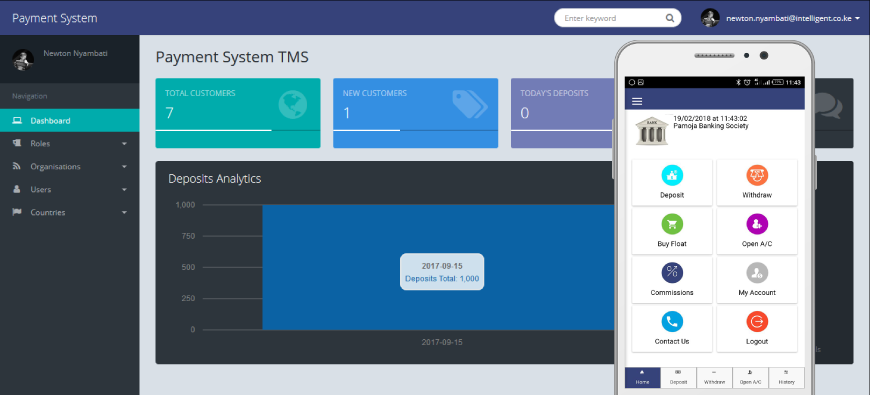The width and height of the screenshot is (870, 395).
Task: Tap the Withdraw icon in the phone app
Action: point(757,175)
